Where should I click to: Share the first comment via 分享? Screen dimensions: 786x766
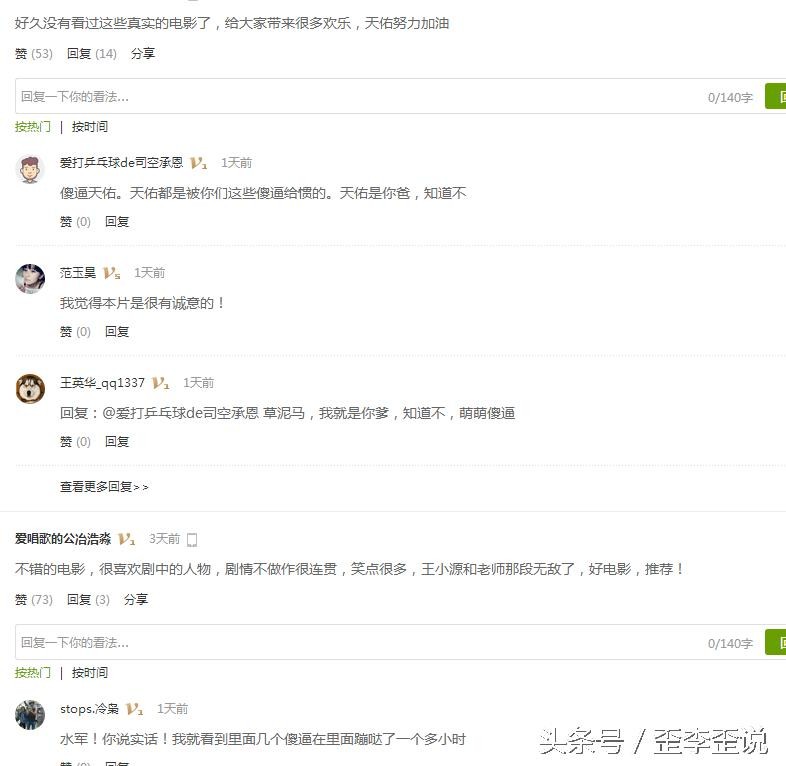[143, 54]
